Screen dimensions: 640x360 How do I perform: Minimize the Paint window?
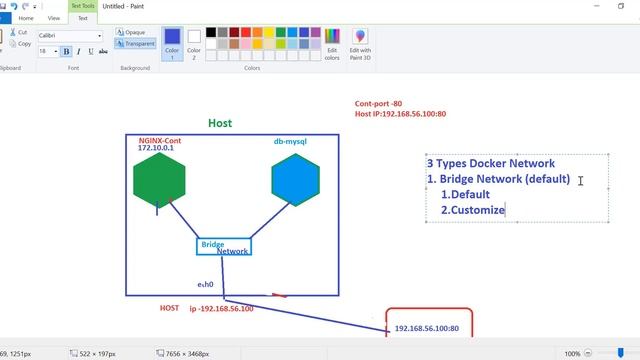(597, 6)
